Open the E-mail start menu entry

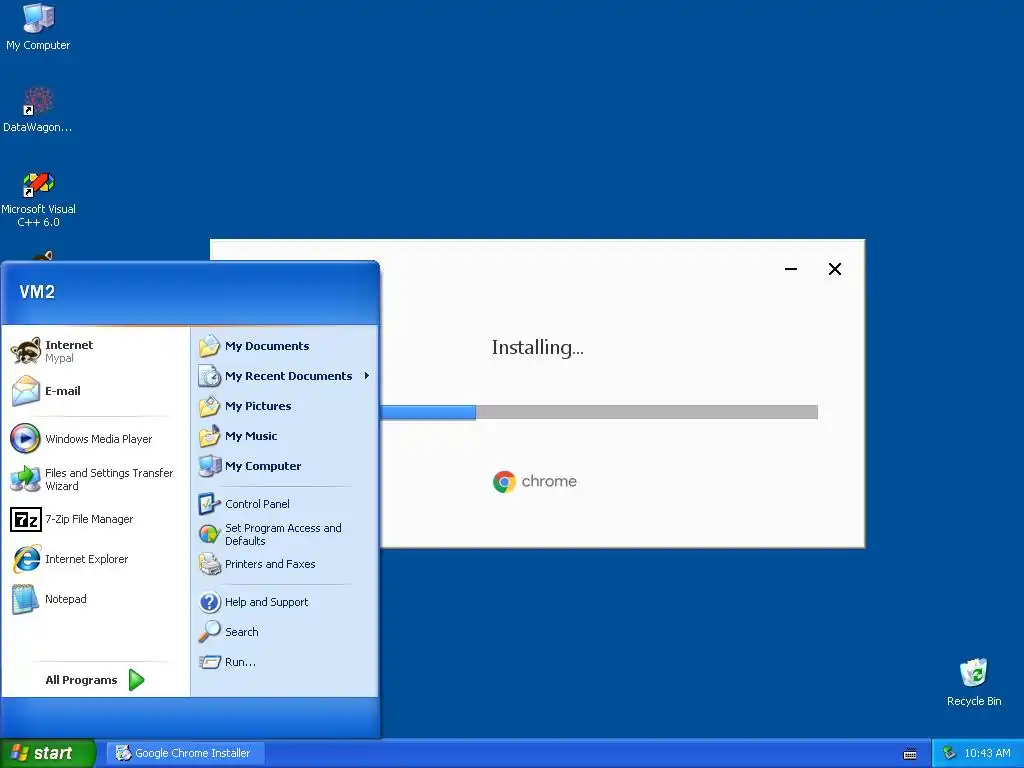pyautogui.click(x=95, y=391)
